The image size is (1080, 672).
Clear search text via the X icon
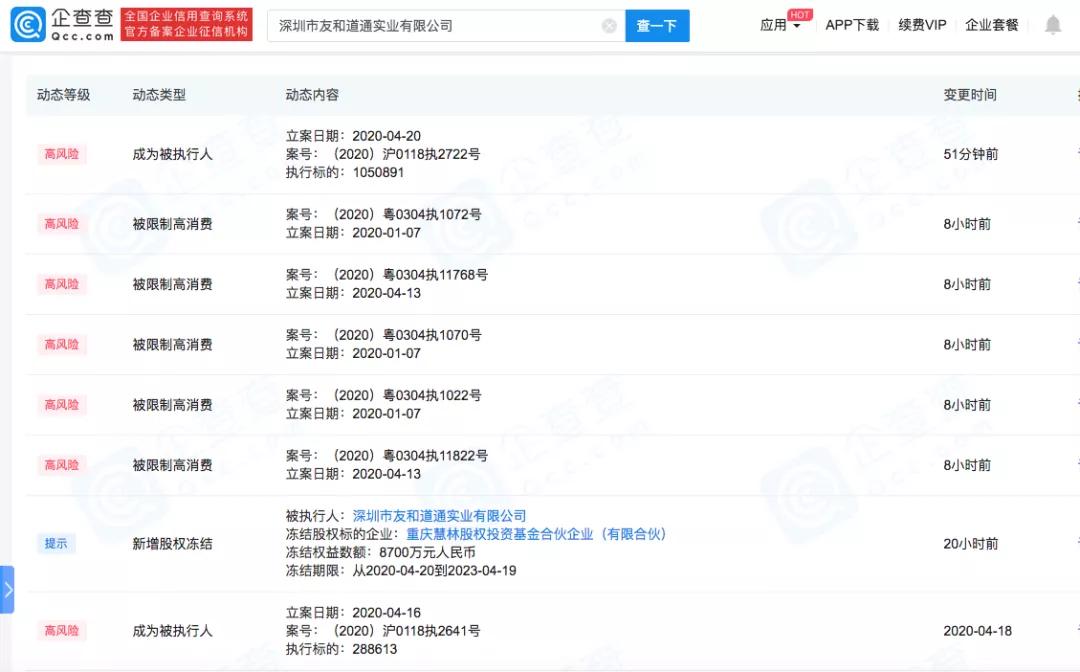pyautogui.click(x=609, y=25)
